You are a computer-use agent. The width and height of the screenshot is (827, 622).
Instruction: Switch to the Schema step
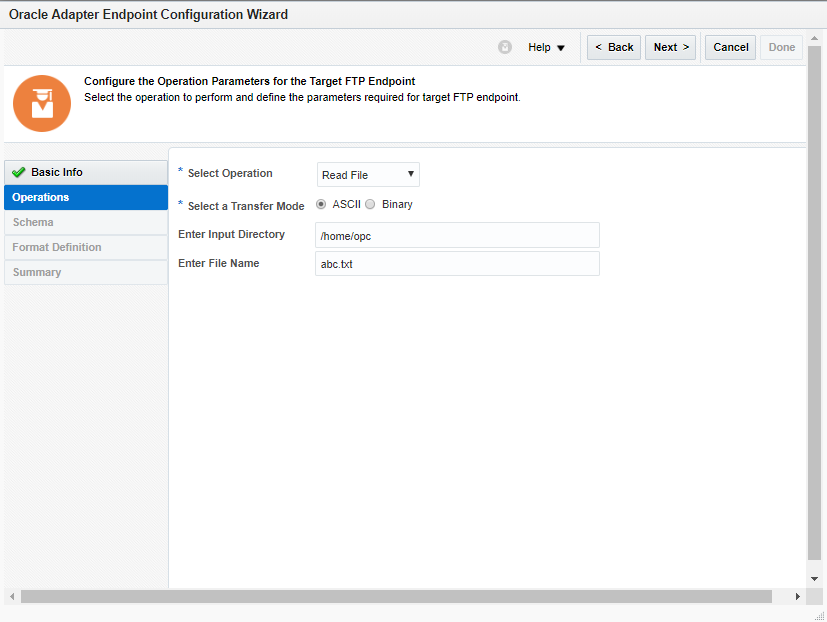coord(86,222)
